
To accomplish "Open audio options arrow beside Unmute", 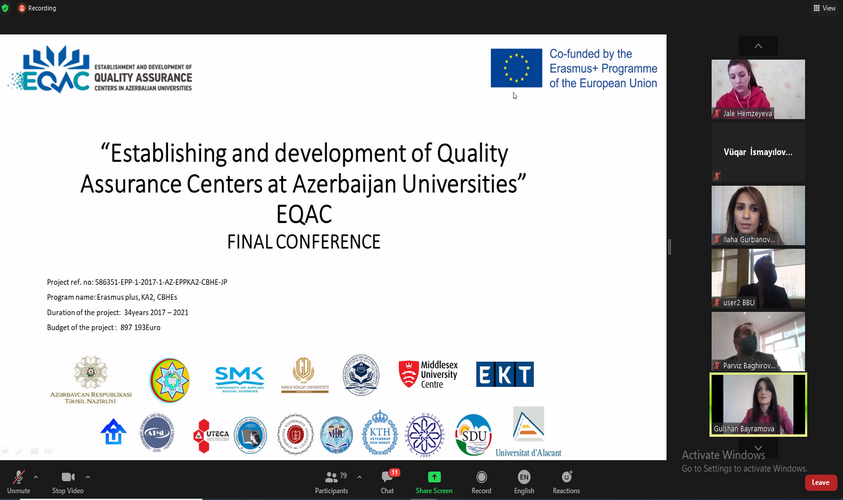I will pos(37,477).
